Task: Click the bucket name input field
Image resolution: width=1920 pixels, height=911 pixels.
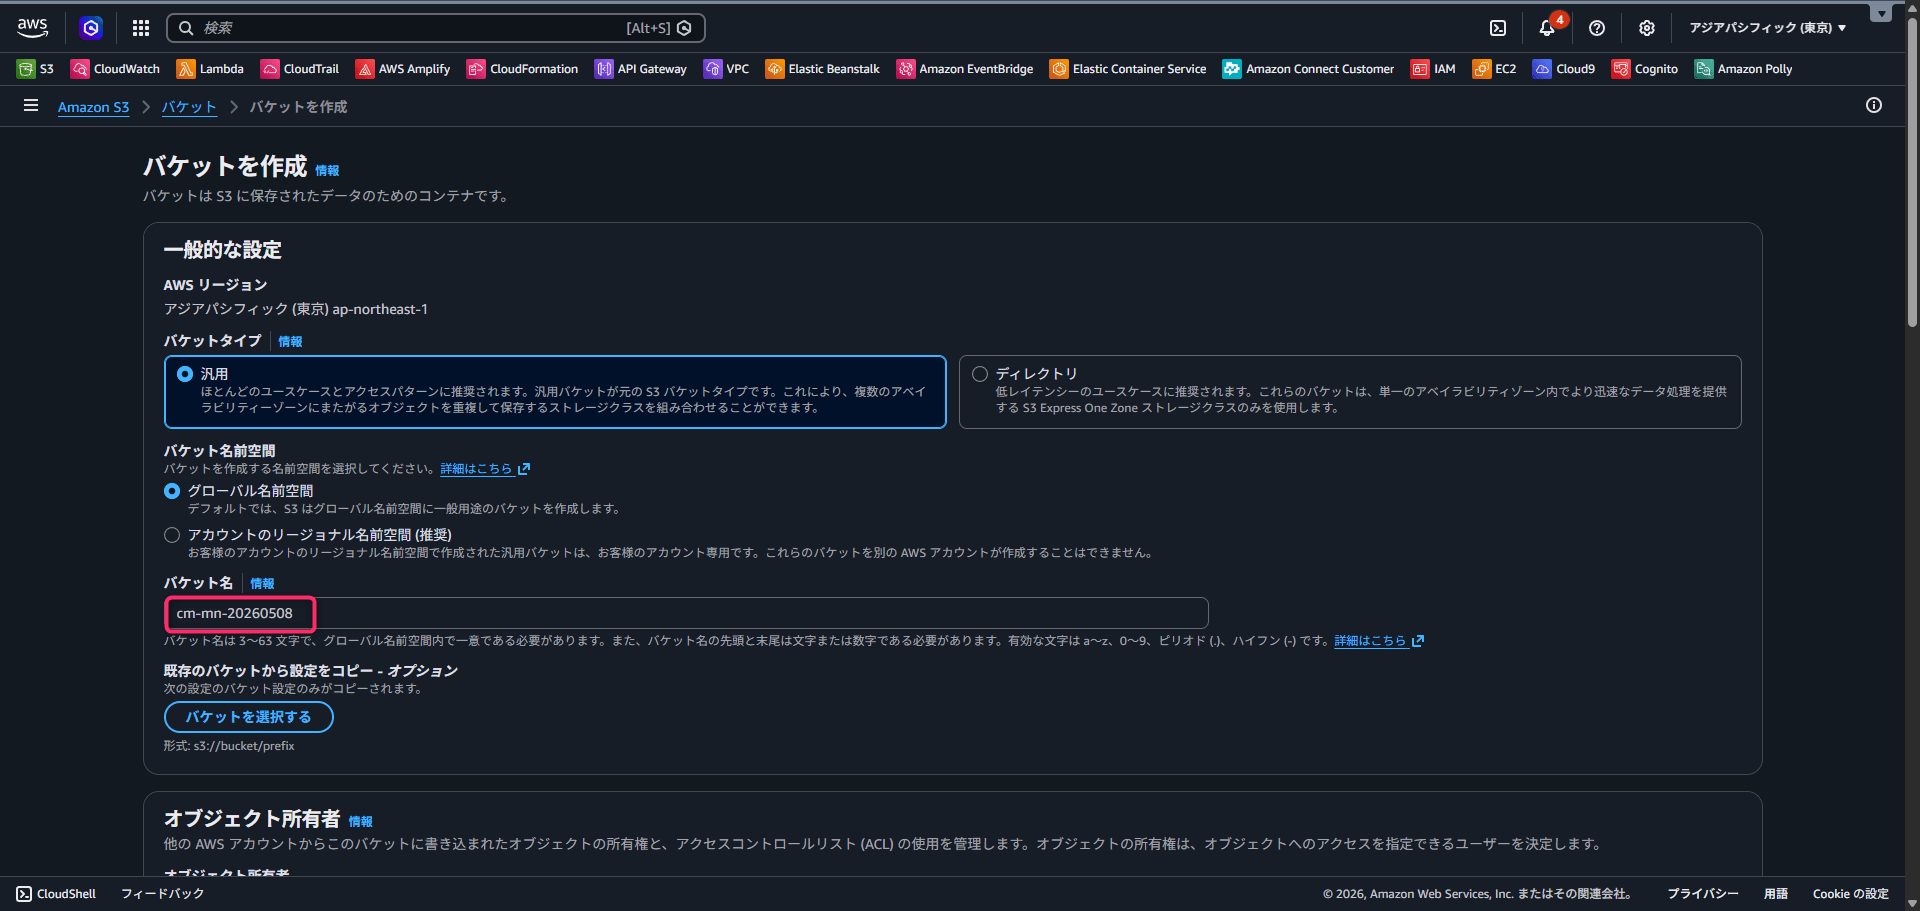Action: click(686, 613)
